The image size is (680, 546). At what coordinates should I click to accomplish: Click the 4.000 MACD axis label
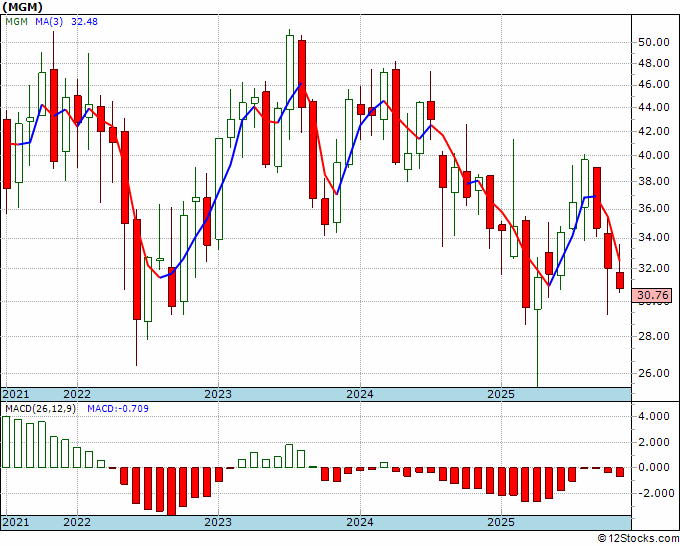[x=656, y=416]
